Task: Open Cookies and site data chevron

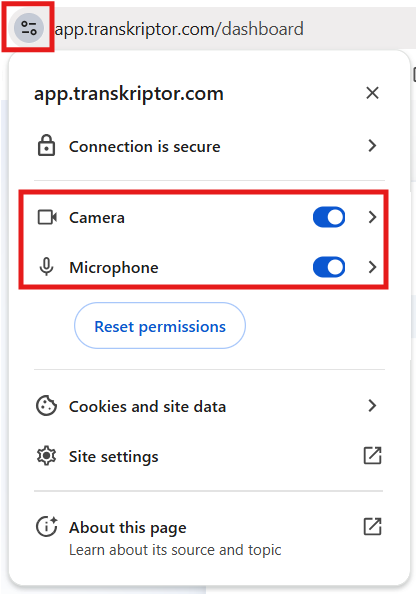Action: pyautogui.click(x=372, y=406)
